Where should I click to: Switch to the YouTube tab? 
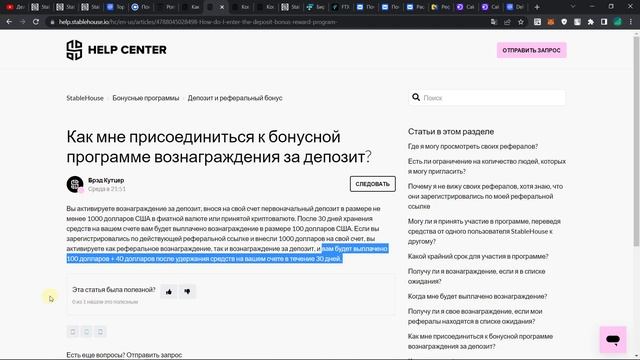click(16, 7)
